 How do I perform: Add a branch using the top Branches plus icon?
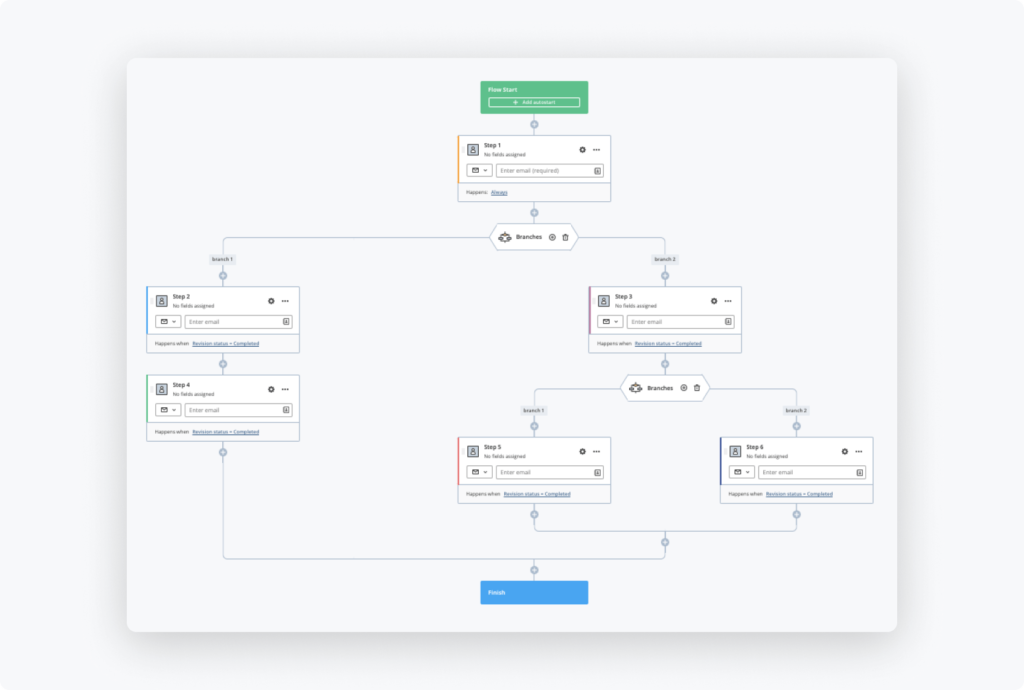552,237
